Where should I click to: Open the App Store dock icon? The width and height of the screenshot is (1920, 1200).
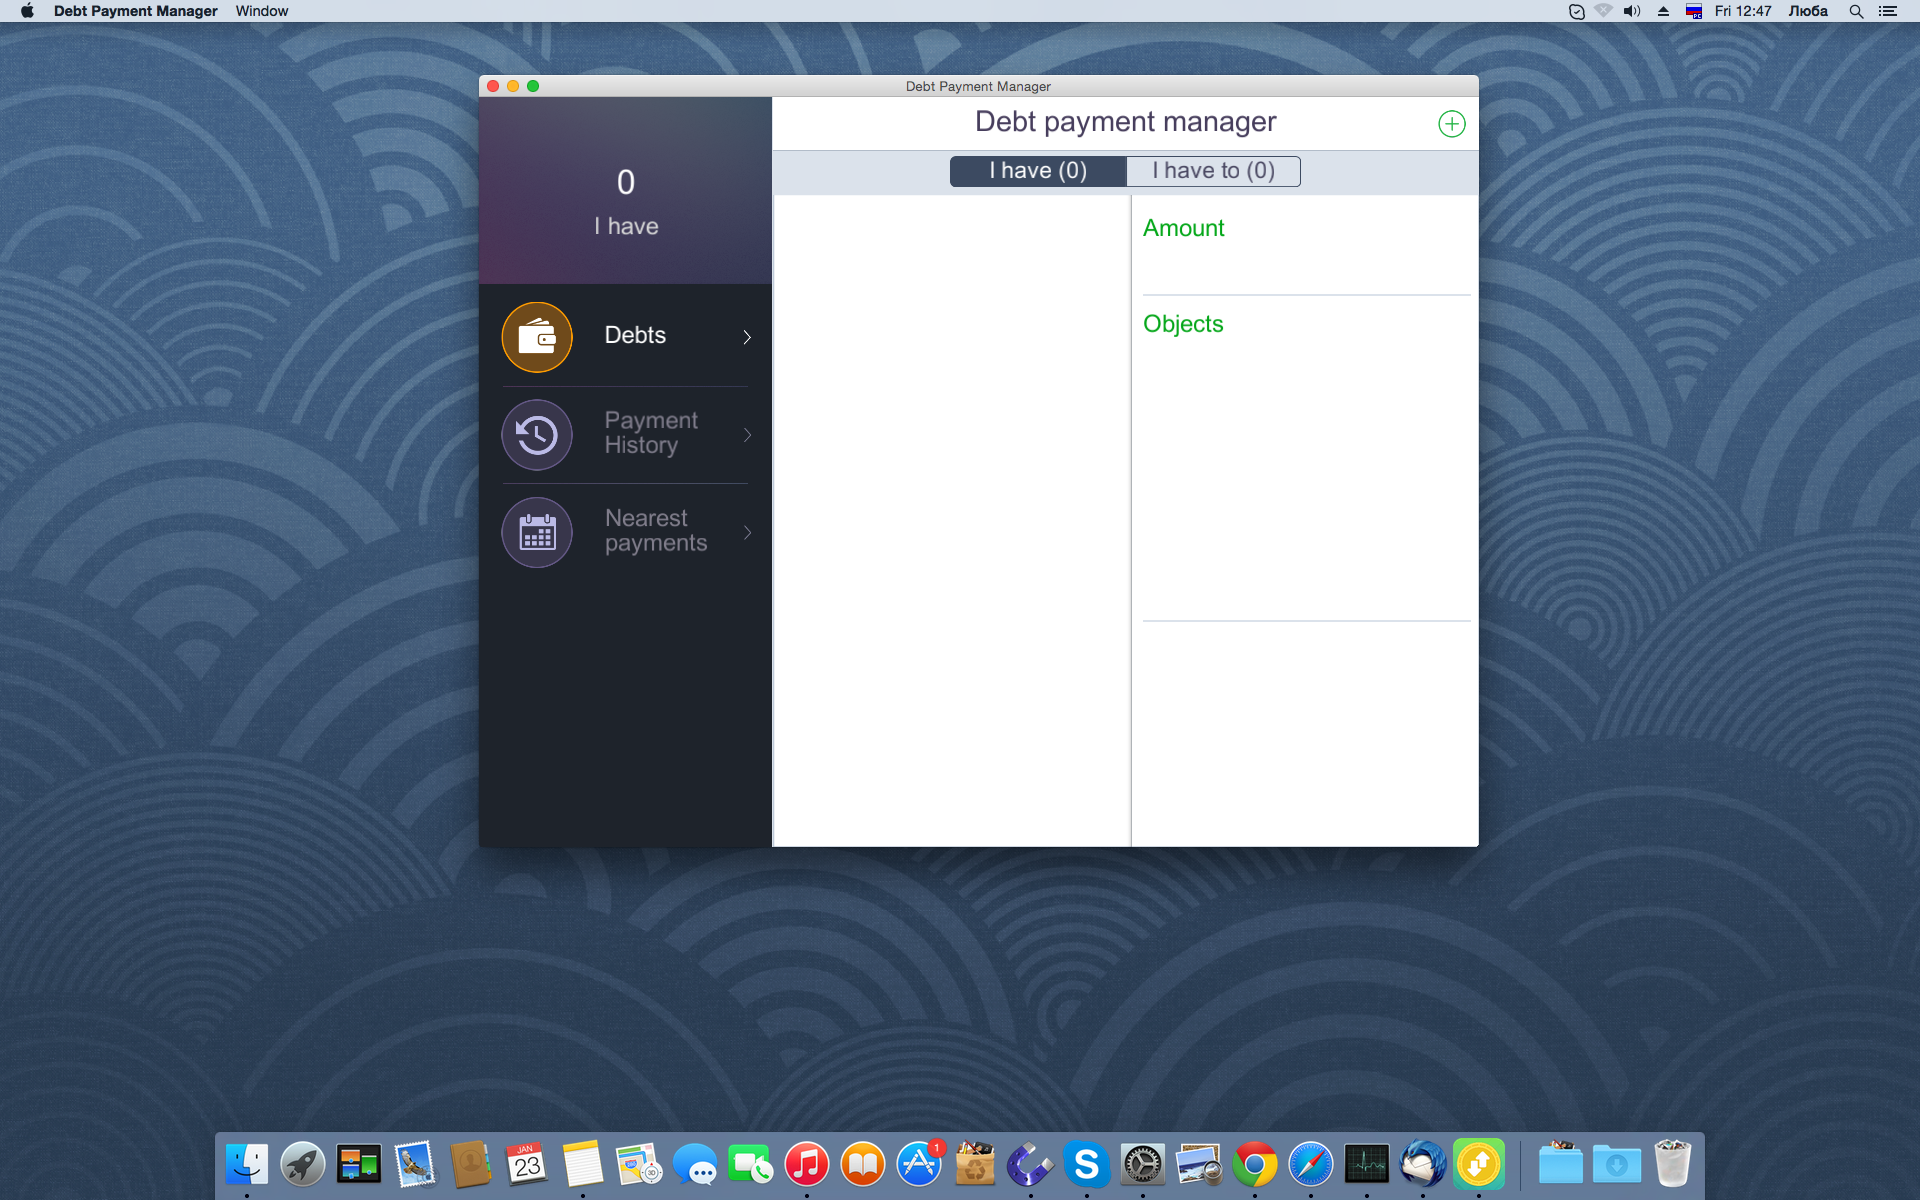pos(918,1164)
